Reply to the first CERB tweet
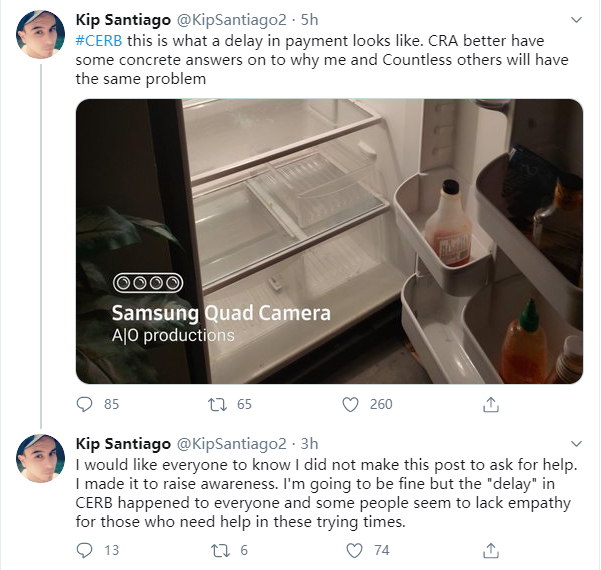This screenshot has height=570, width=601. pyautogui.click(x=84, y=405)
